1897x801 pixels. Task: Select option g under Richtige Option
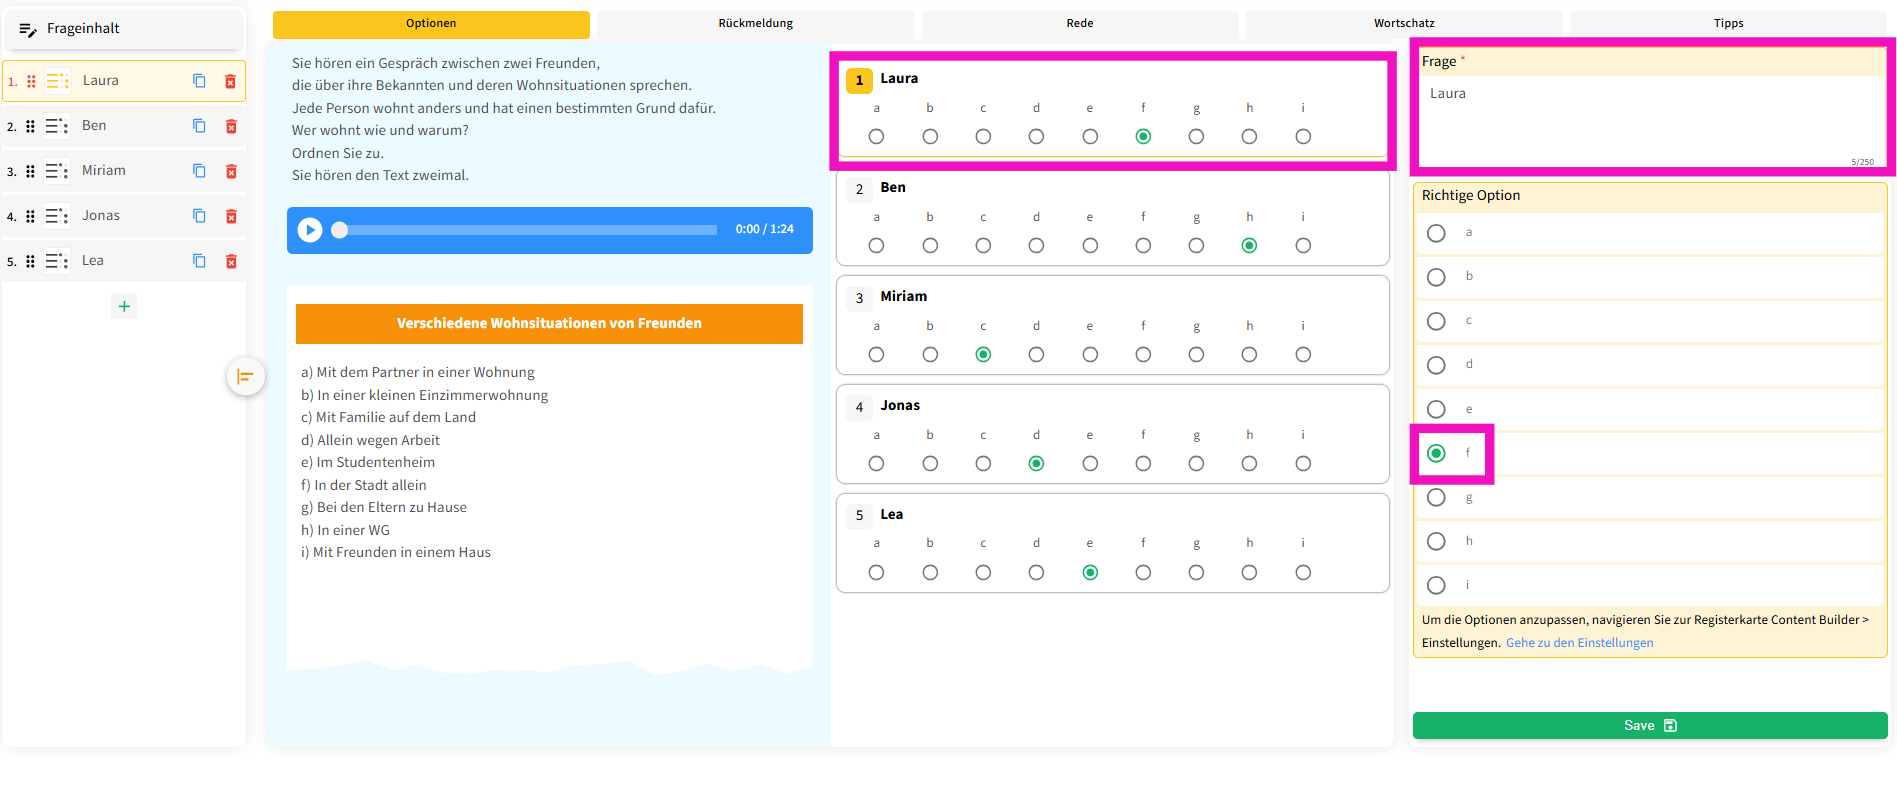click(1436, 497)
